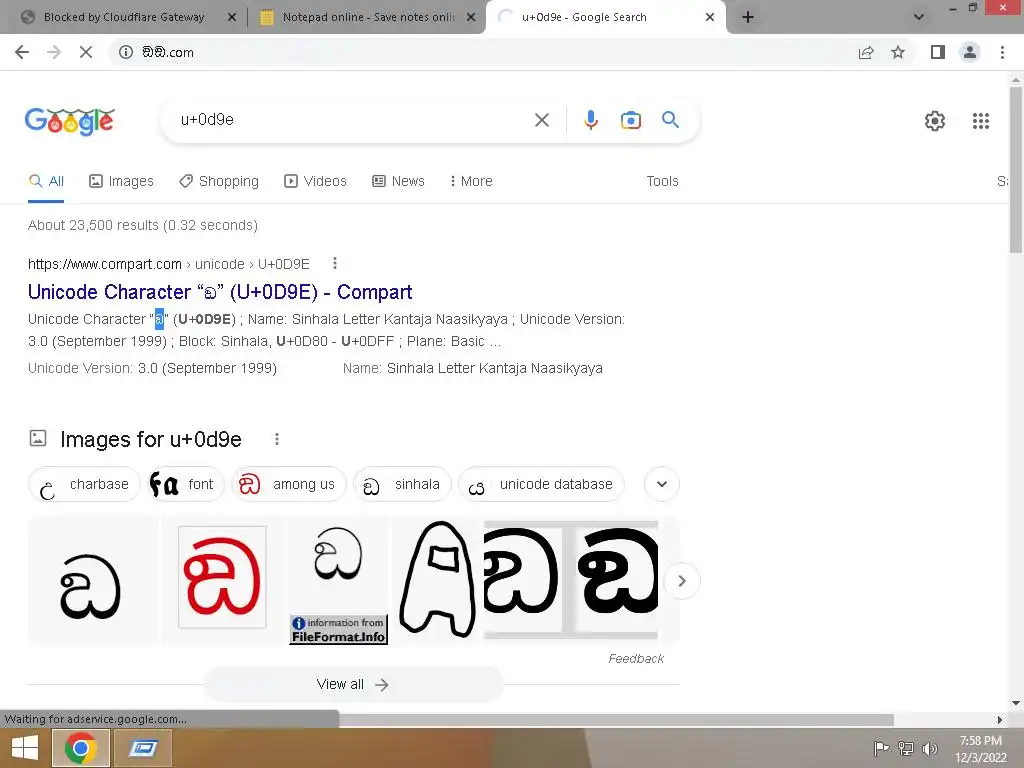The height and width of the screenshot is (768, 1024).
Task: Switch to News results
Action: (x=398, y=181)
